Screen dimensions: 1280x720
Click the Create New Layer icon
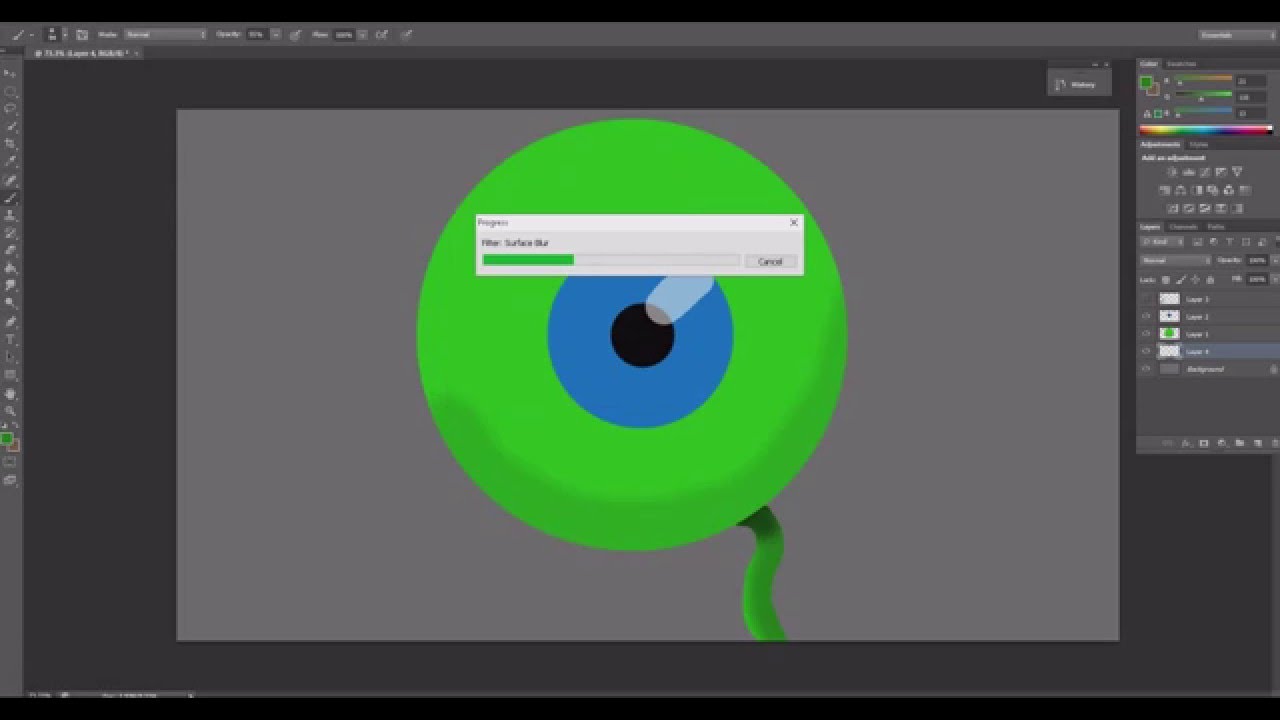(x=1257, y=442)
